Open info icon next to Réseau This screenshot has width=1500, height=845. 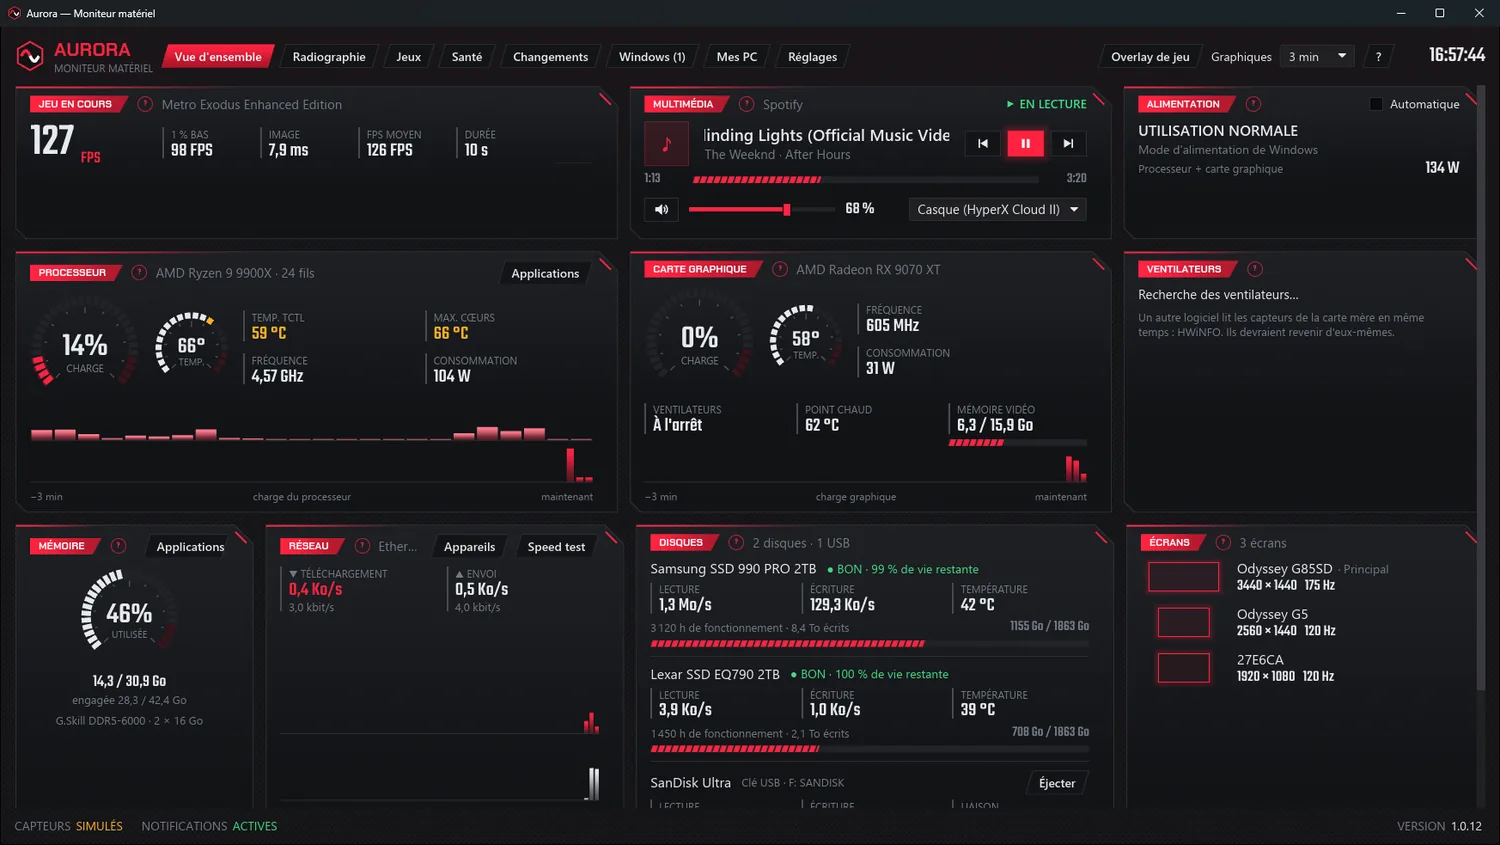click(x=362, y=546)
